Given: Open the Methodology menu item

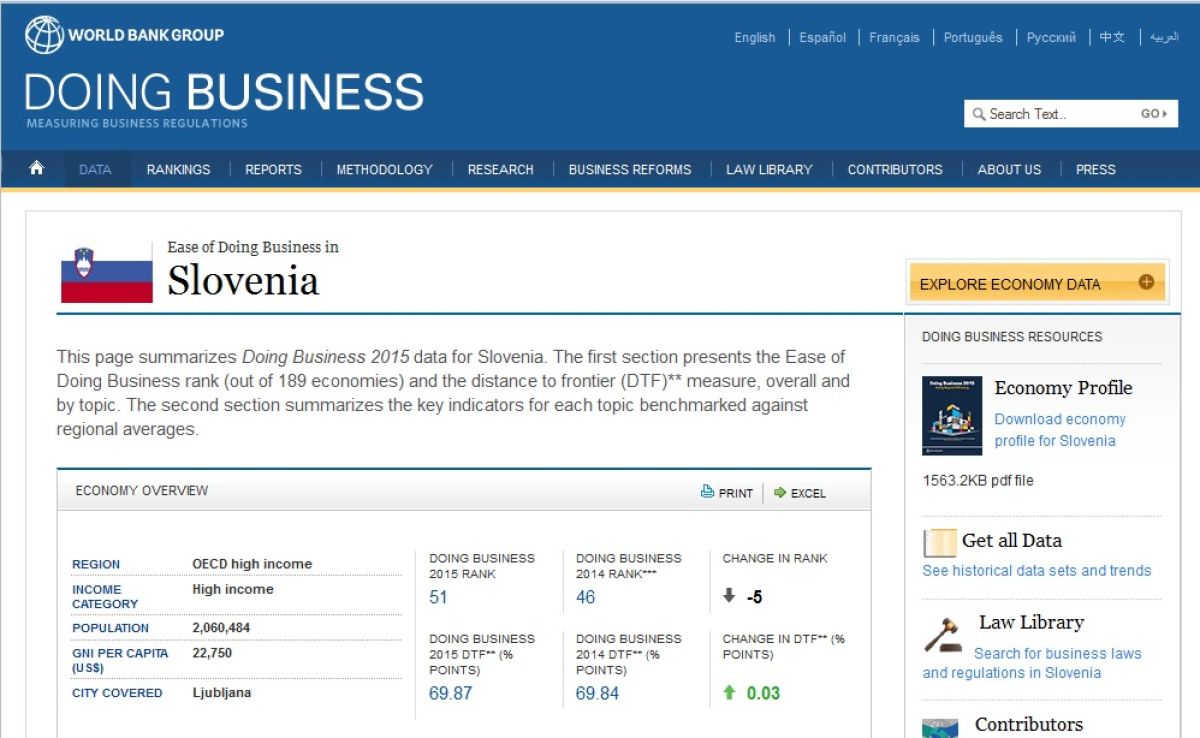Looking at the screenshot, I should (x=384, y=170).
